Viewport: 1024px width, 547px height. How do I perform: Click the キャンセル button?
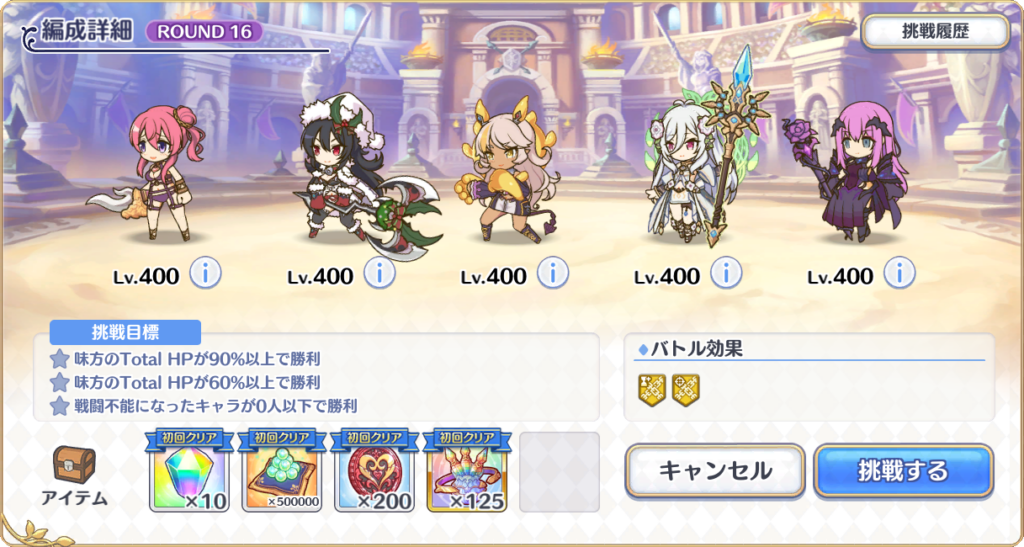tap(715, 471)
